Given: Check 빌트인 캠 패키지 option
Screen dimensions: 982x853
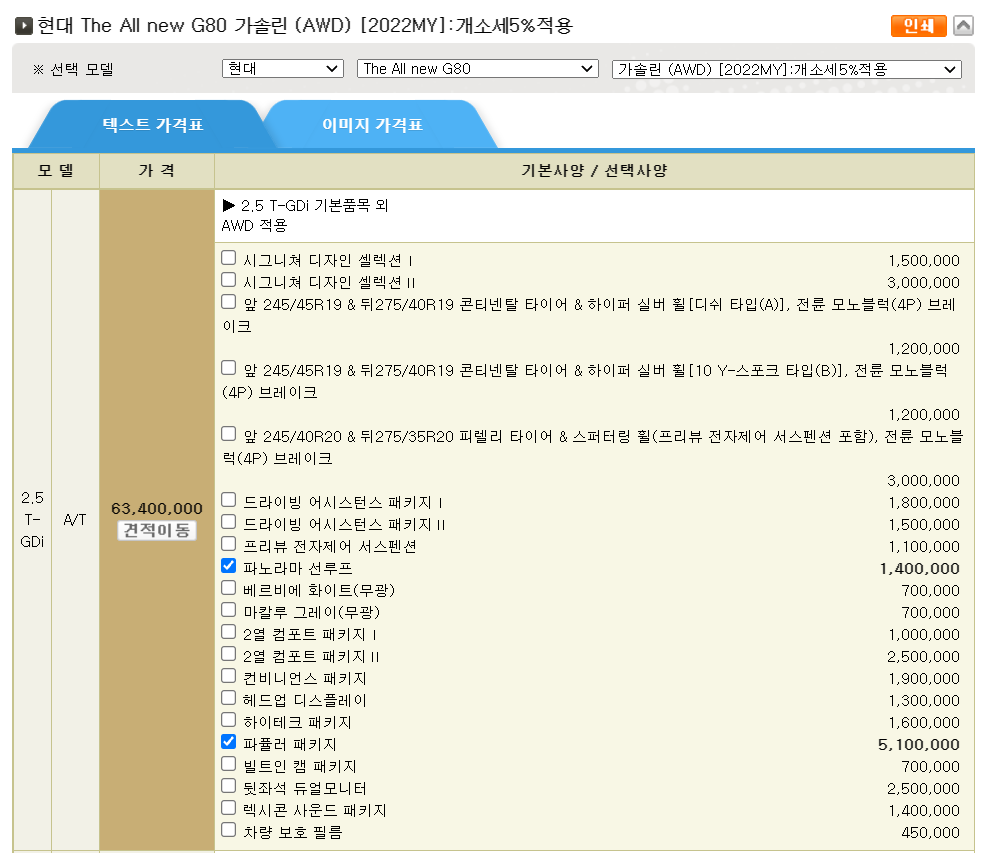Looking at the screenshot, I should [229, 764].
